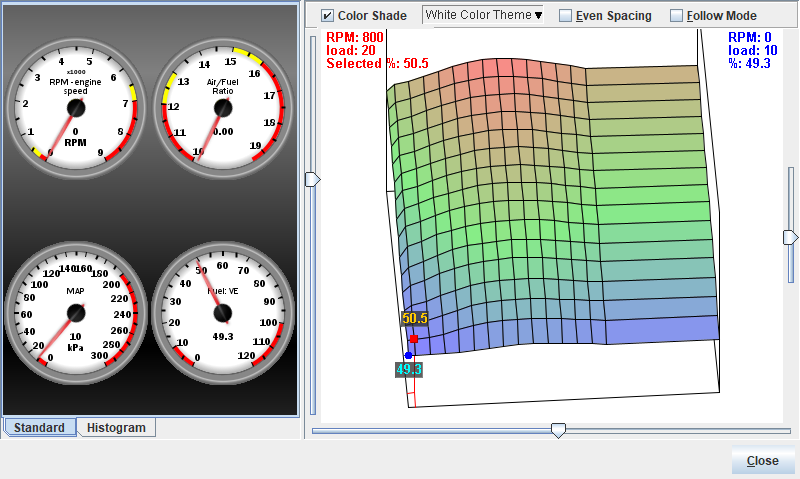The image size is (800, 479).
Task: Click the right vertical slider handle
Action: [x=790, y=237]
